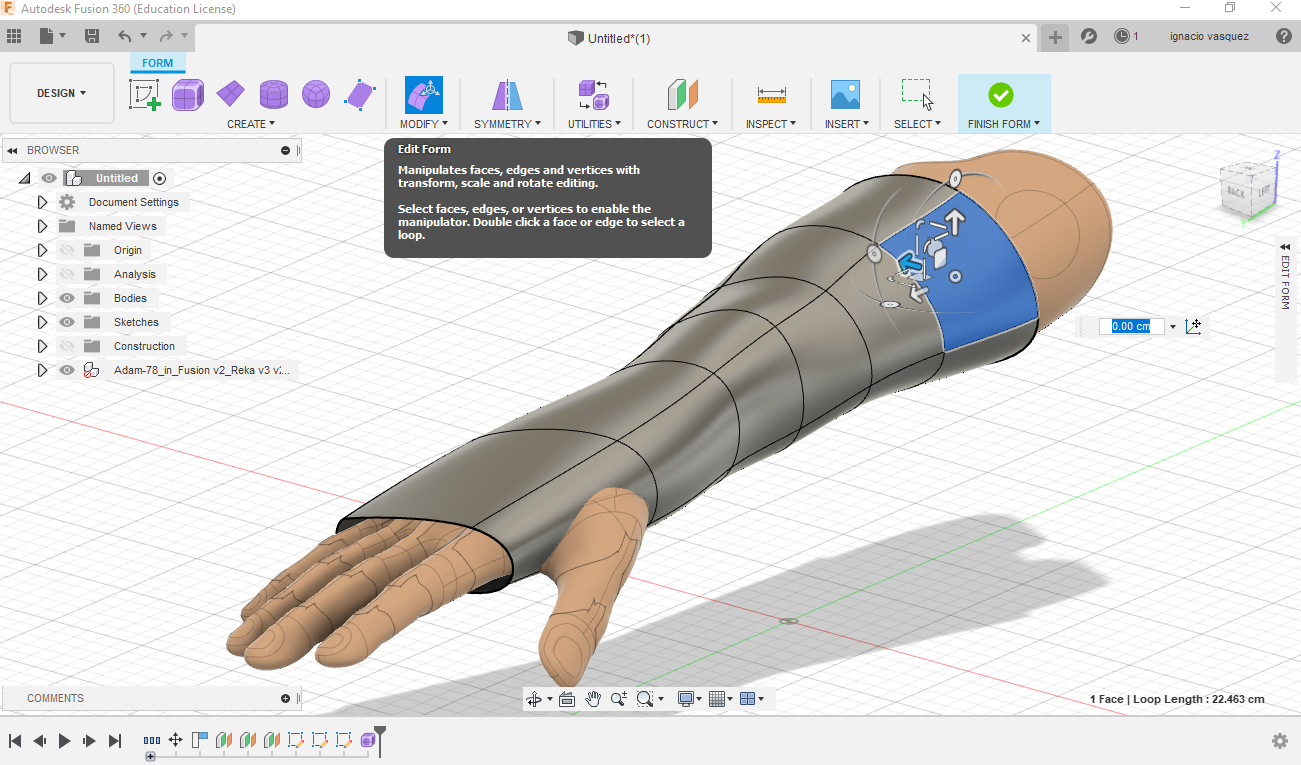Collapse the Untitled root tree node
The image size is (1301, 765).
click(x=24, y=178)
